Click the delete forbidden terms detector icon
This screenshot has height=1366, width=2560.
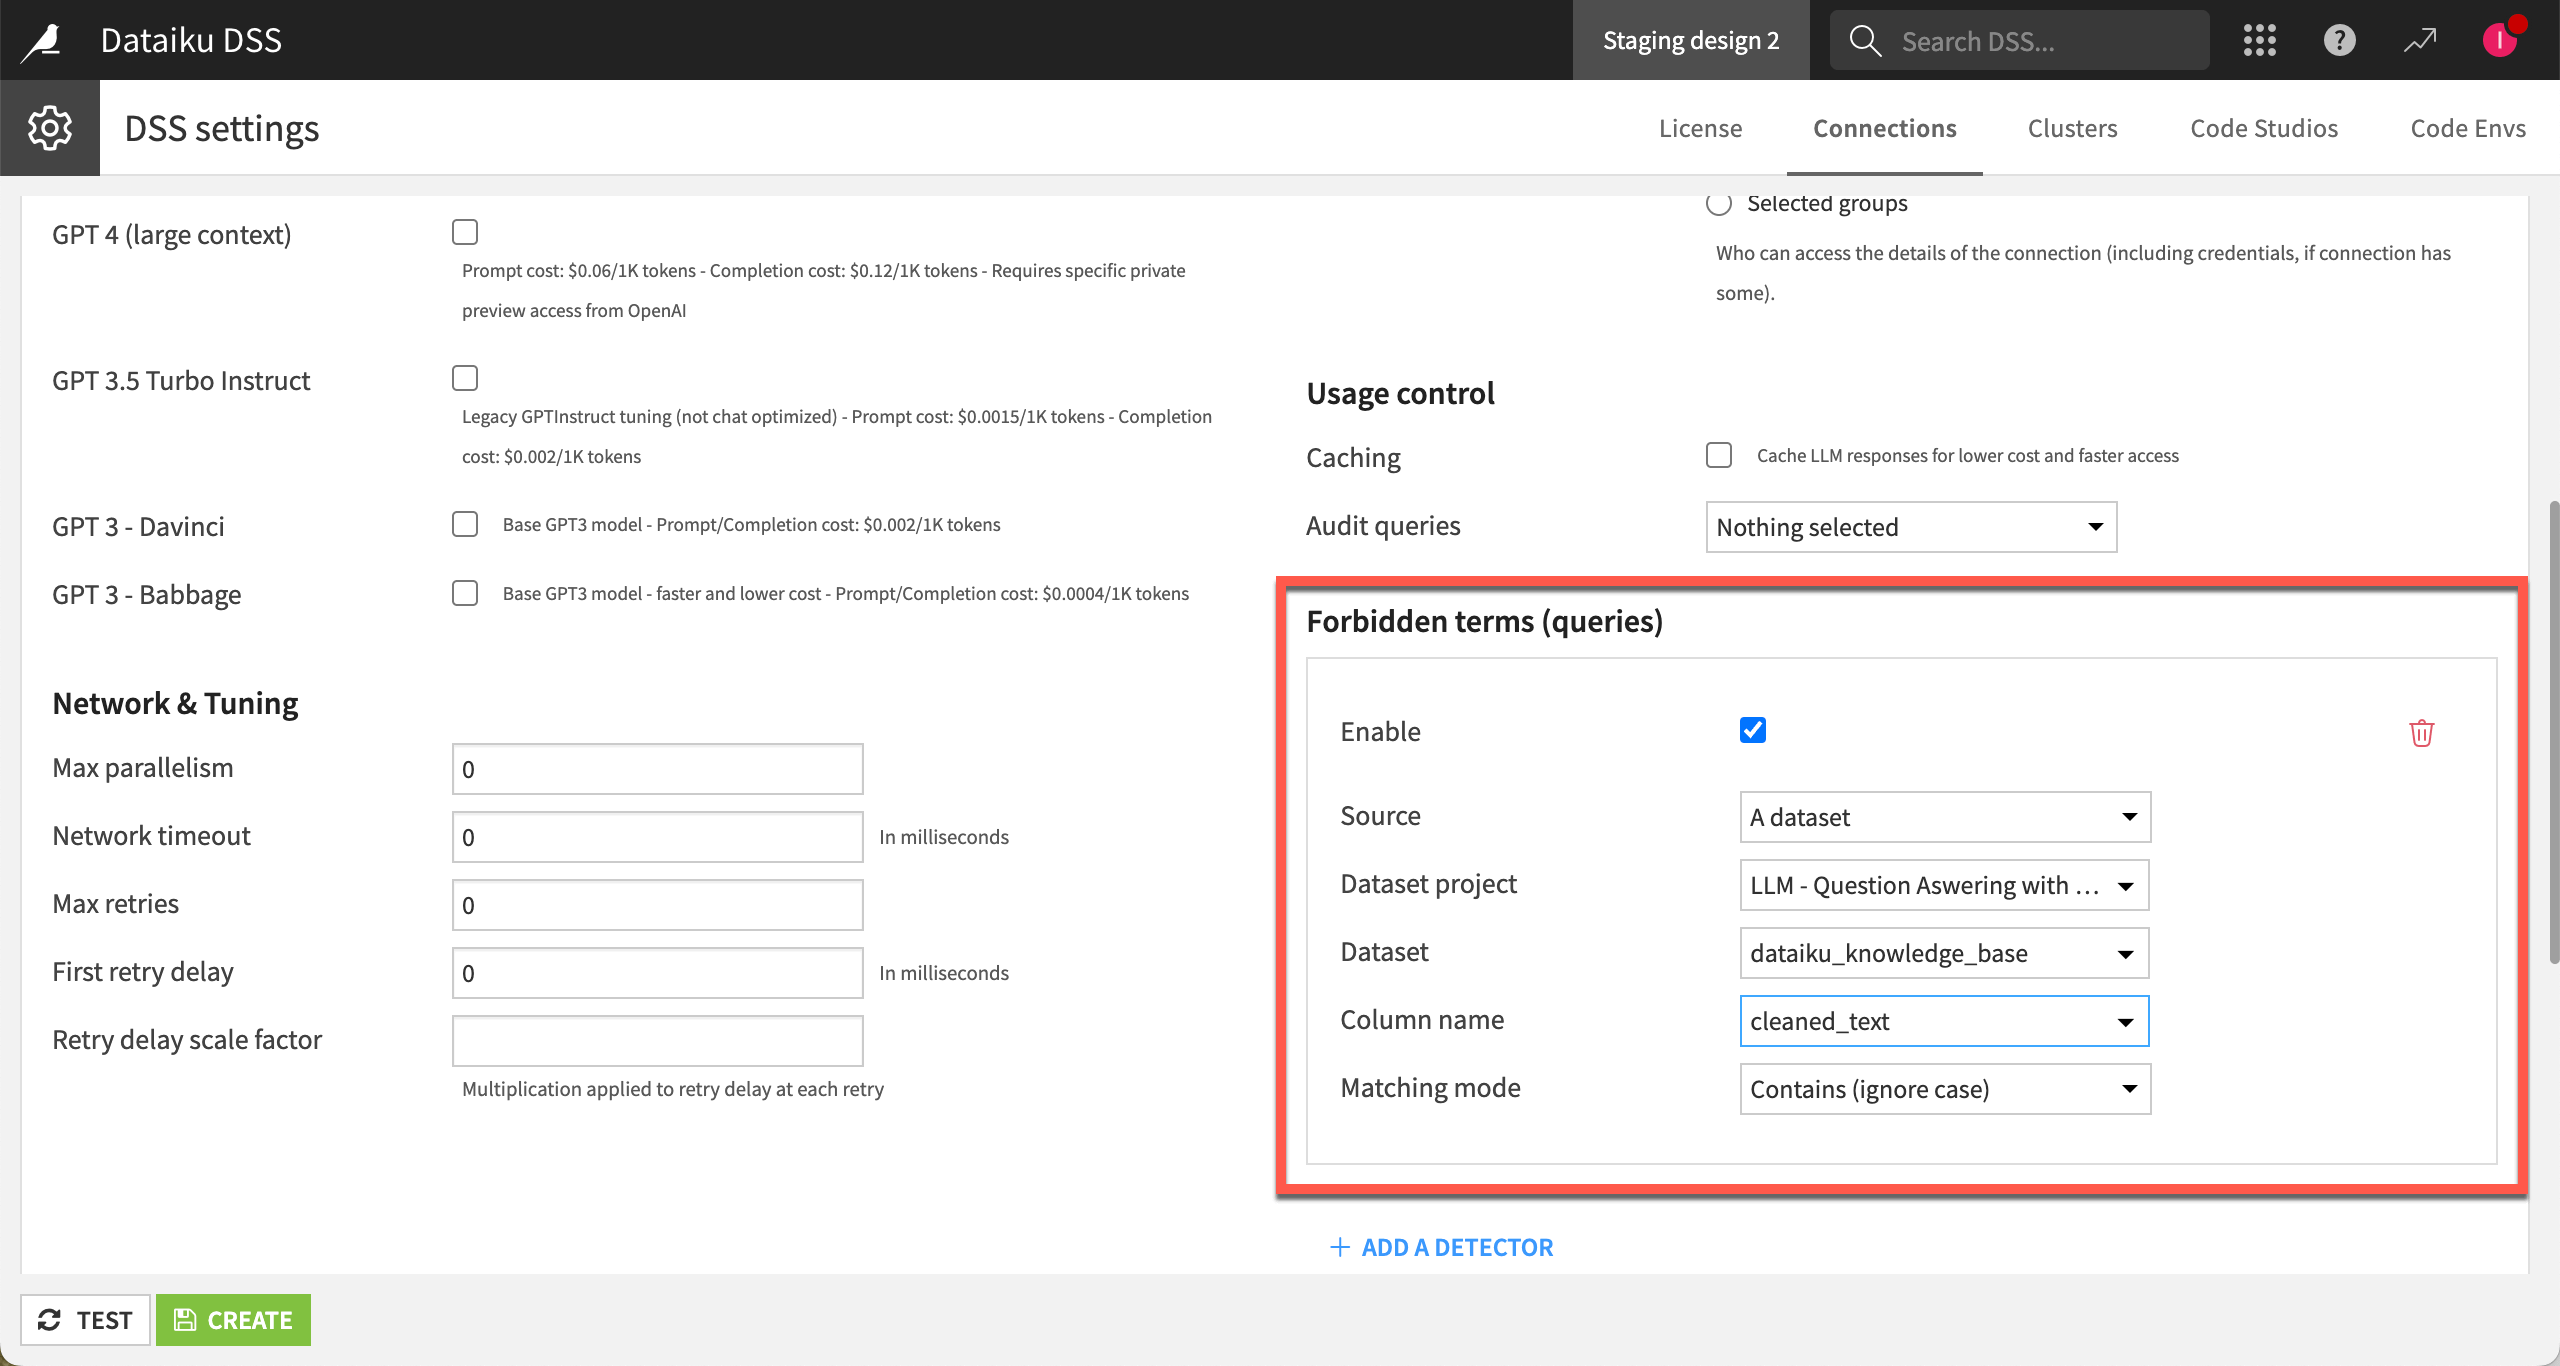click(x=2421, y=731)
